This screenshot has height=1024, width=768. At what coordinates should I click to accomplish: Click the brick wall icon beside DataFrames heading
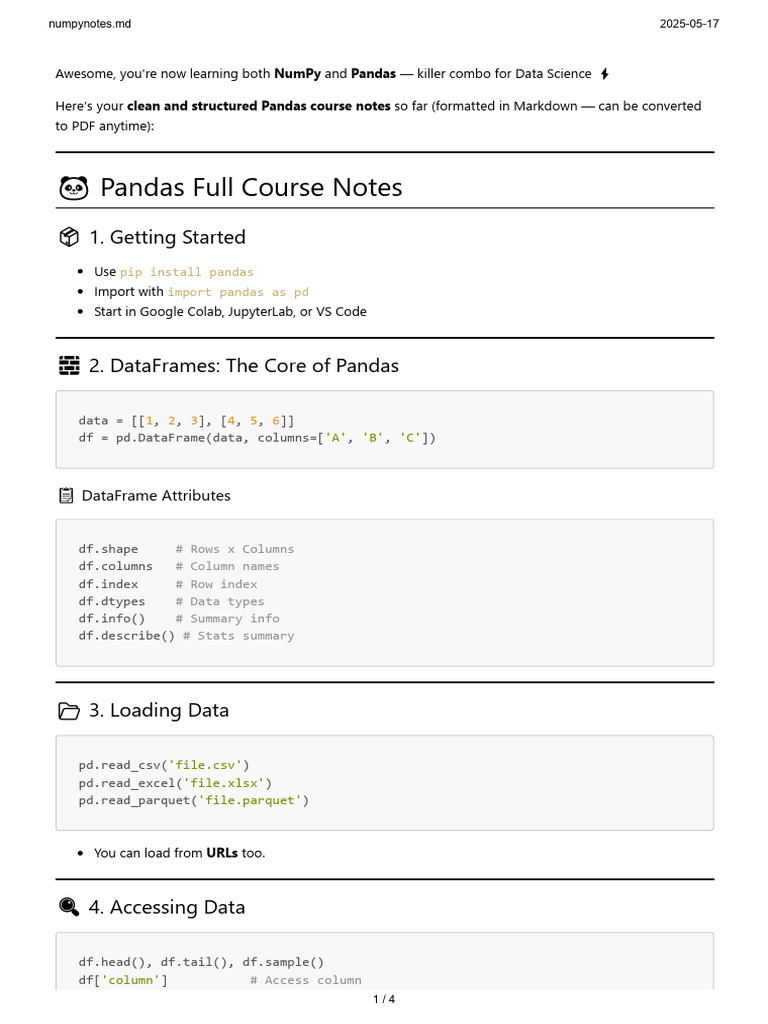click(x=69, y=366)
